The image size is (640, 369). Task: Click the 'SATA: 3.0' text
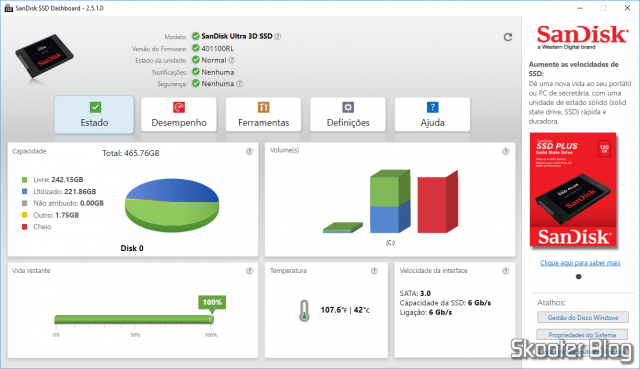pyautogui.click(x=415, y=293)
